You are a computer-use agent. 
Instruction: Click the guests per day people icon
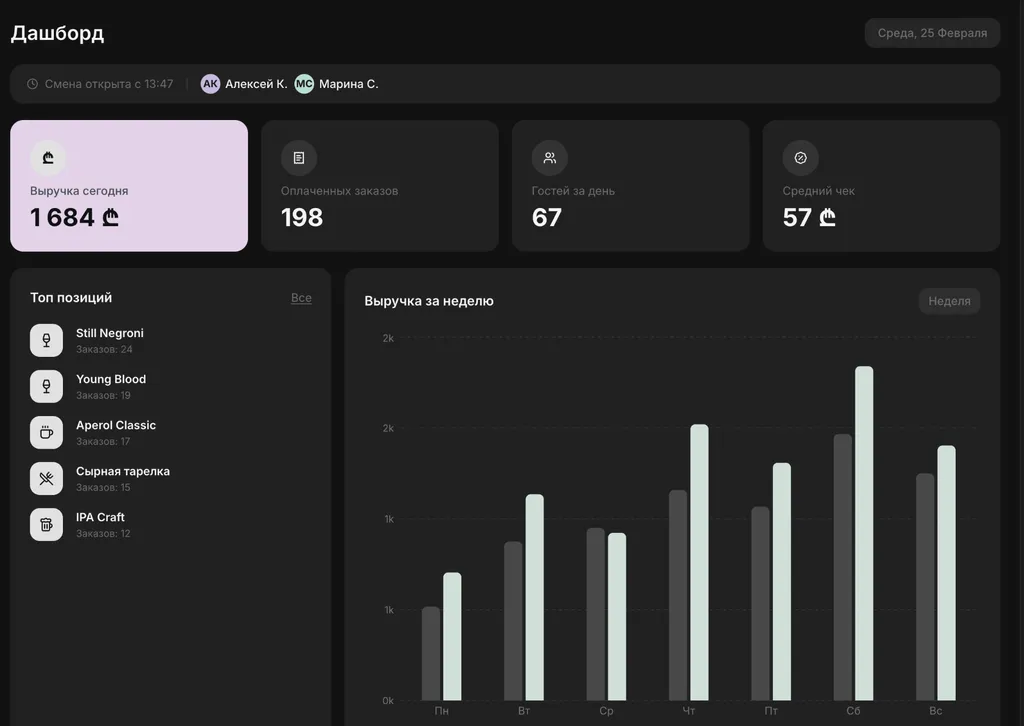pyautogui.click(x=550, y=158)
